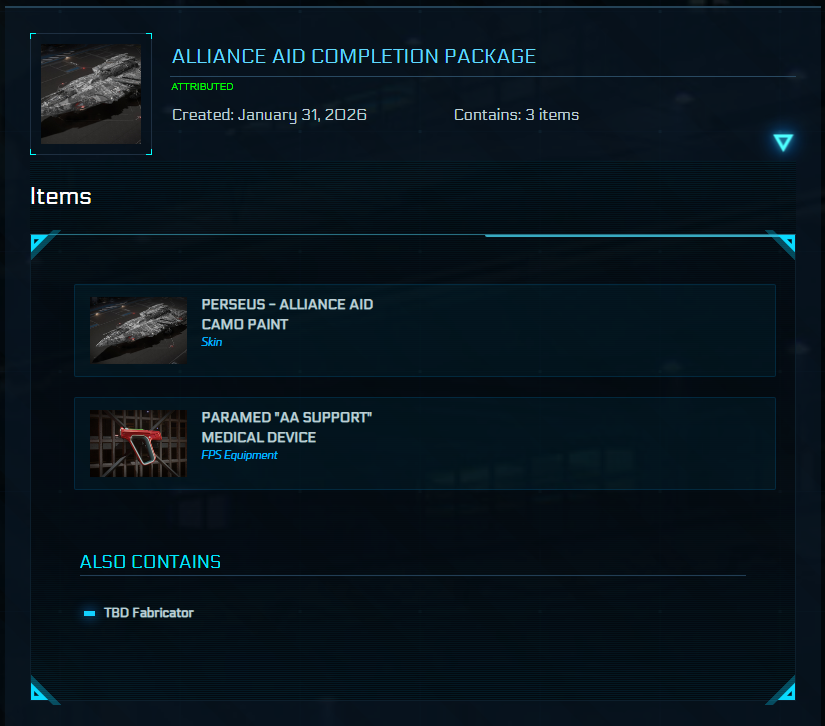Select the ALLIANCE AID COMPLETION PACKAGE title
Viewport: 825px width, 726px height.
coord(354,56)
